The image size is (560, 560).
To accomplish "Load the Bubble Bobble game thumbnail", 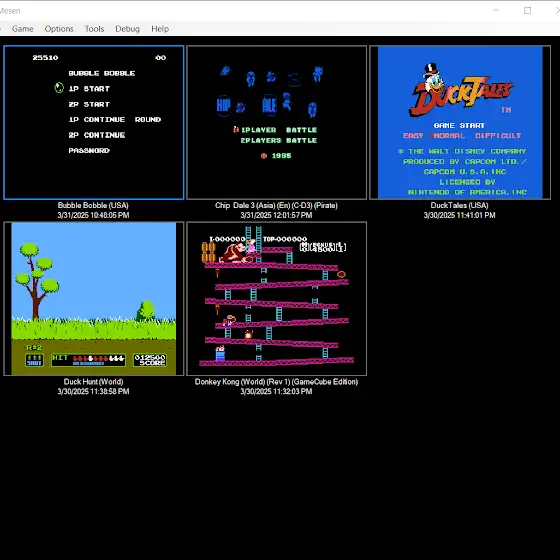I will click(x=94, y=122).
